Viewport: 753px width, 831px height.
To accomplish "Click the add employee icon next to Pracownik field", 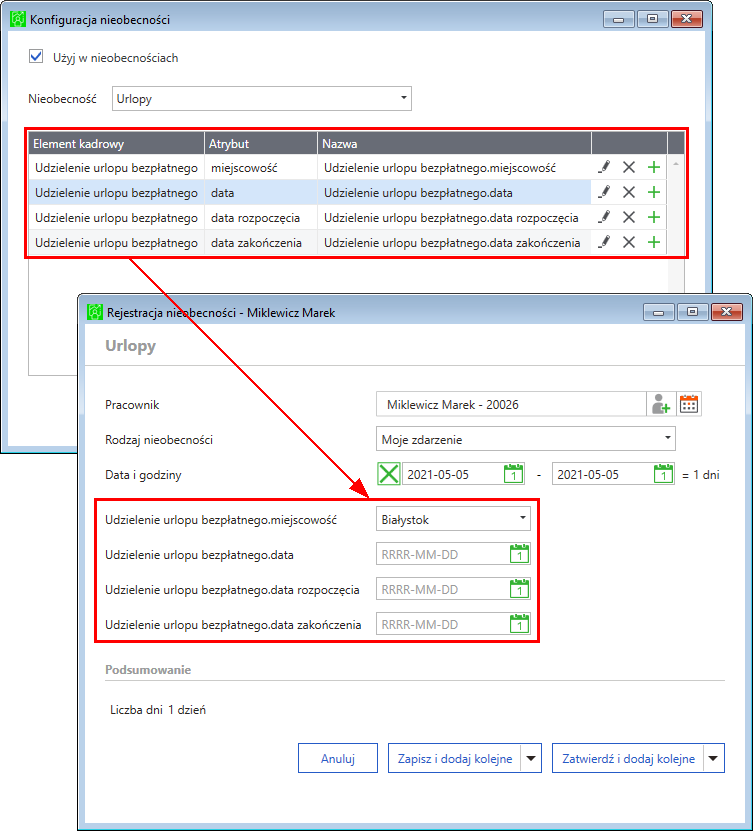I will [661, 404].
